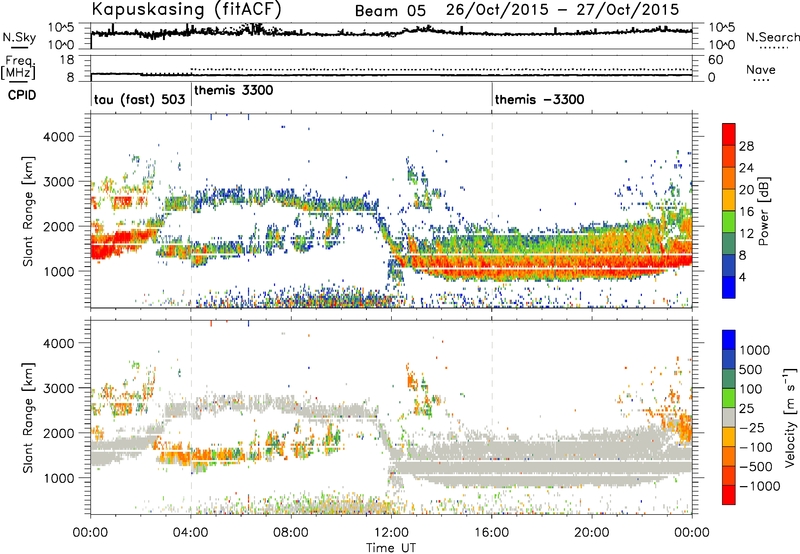Click the velocity panel 'Slant Range [km]' label
Image resolution: width=800 pixels, height=554 pixels.
28,417
